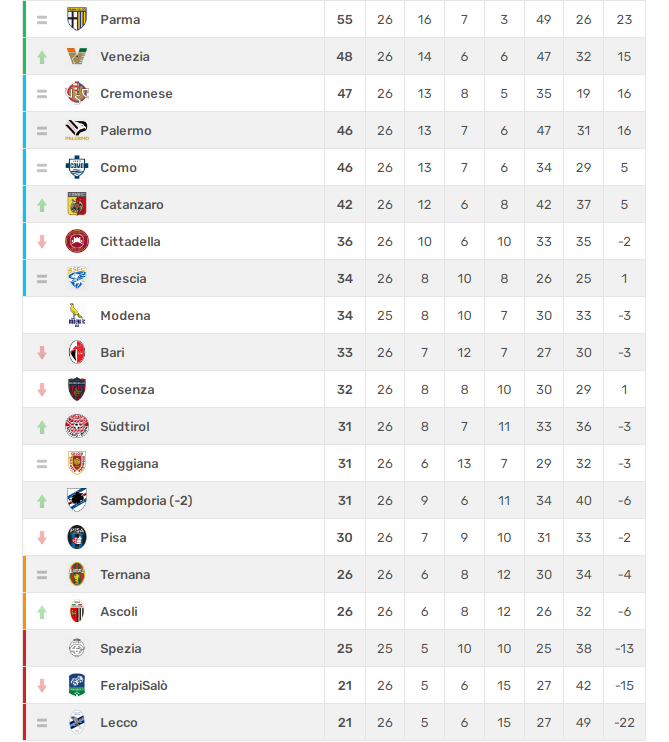Click the Pisa team crest

77,538
